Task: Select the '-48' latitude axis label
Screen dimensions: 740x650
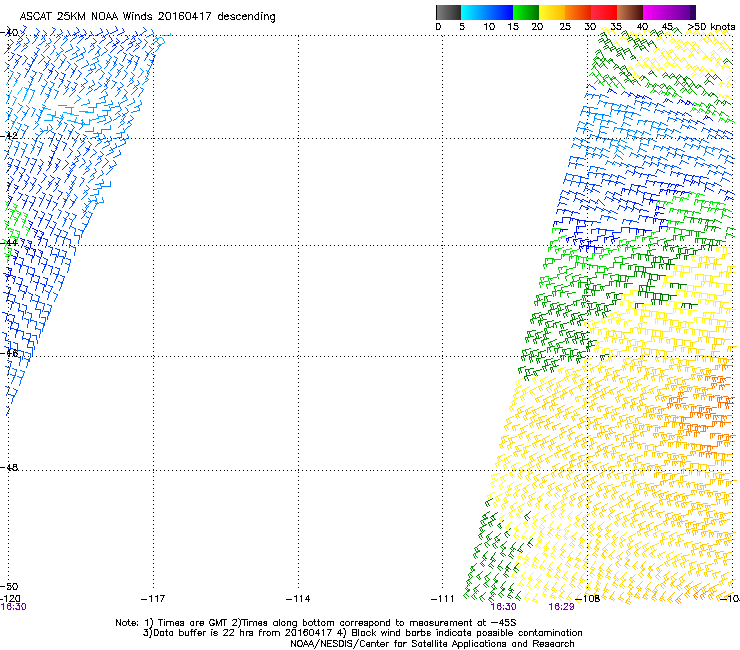Action: click(9, 467)
